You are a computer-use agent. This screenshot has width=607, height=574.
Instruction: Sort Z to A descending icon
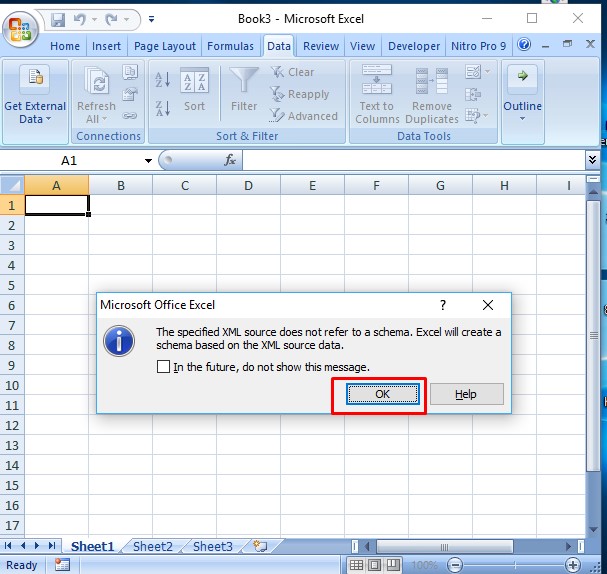[x=163, y=108]
